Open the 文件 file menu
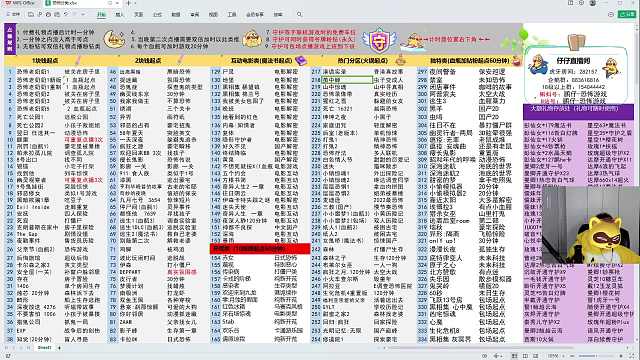 (13, 14)
